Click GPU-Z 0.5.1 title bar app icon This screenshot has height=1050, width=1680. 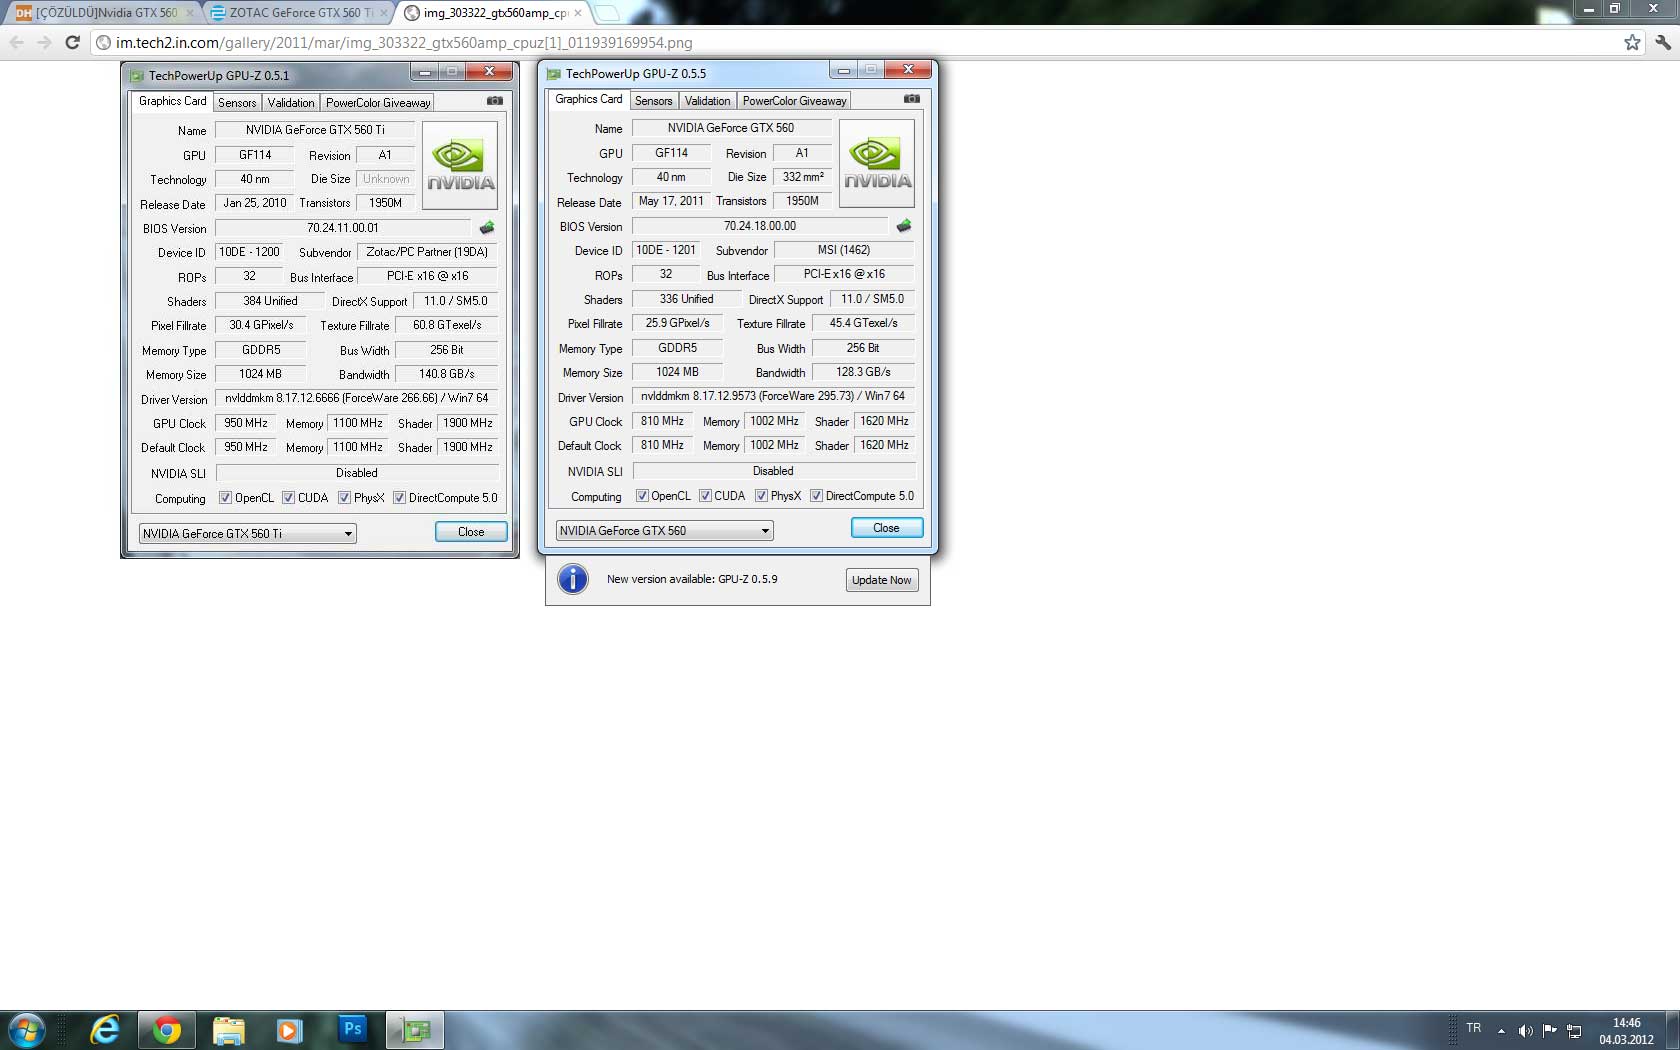(137, 76)
